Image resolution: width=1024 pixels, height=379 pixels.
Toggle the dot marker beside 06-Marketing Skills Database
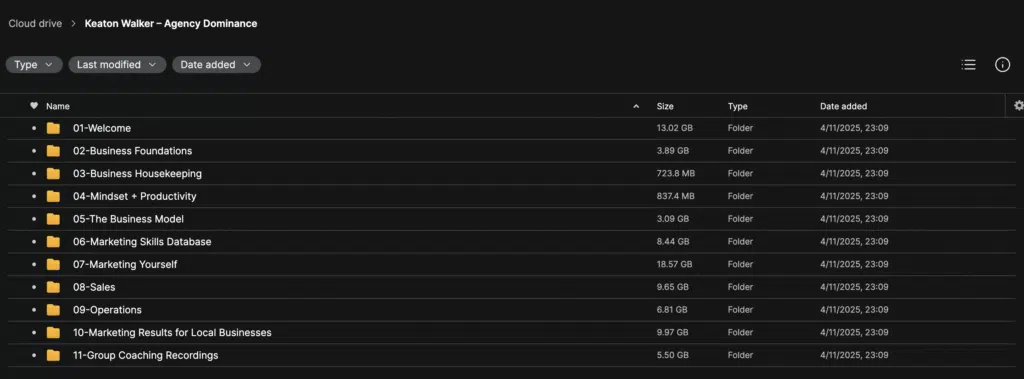(x=34, y=242)
